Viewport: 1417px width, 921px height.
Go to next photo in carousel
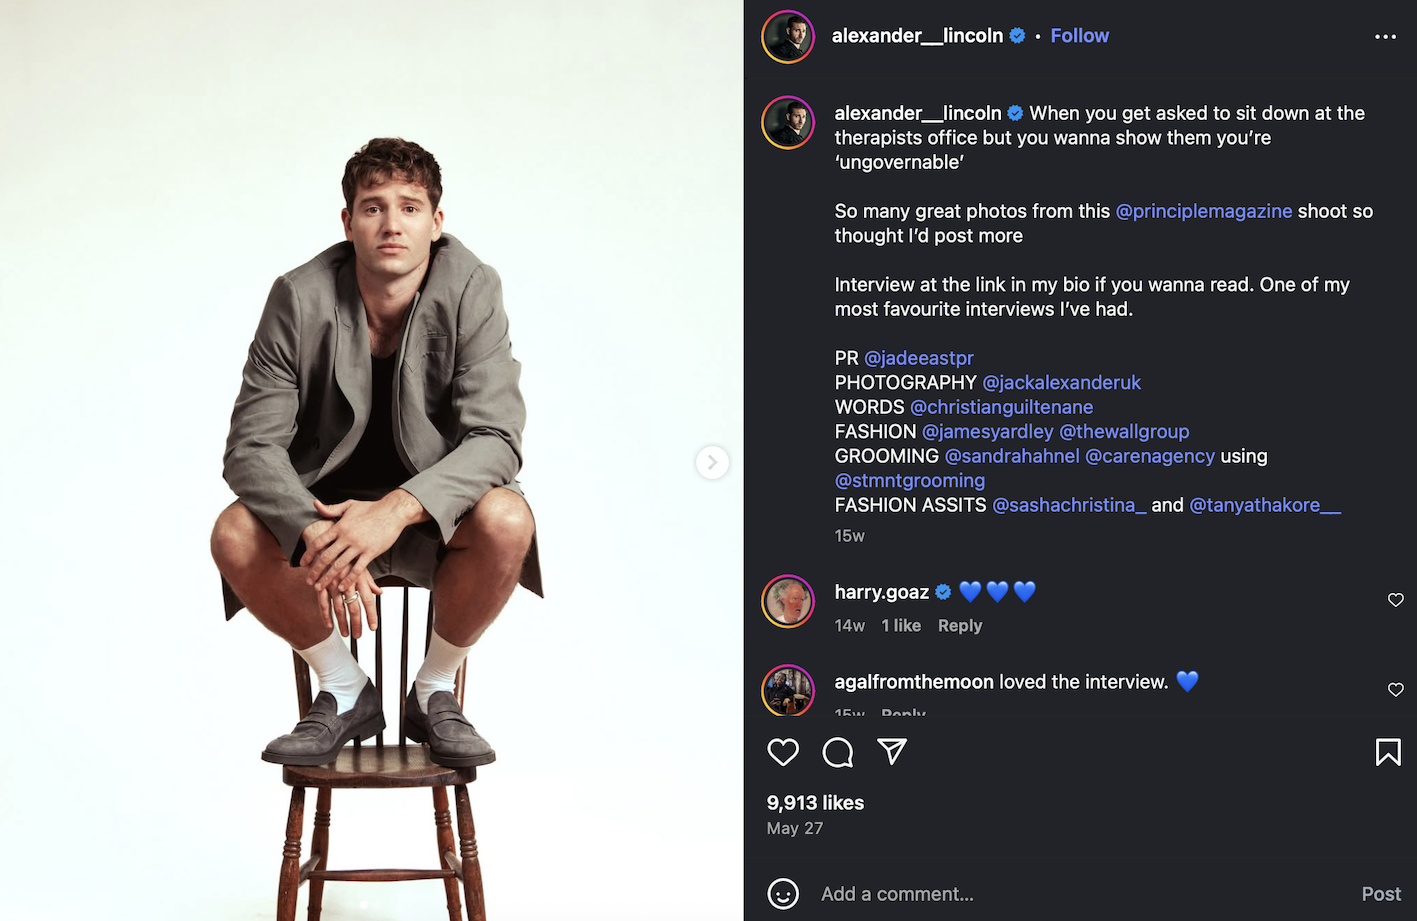pyautogui.click(x=712, y=462)
